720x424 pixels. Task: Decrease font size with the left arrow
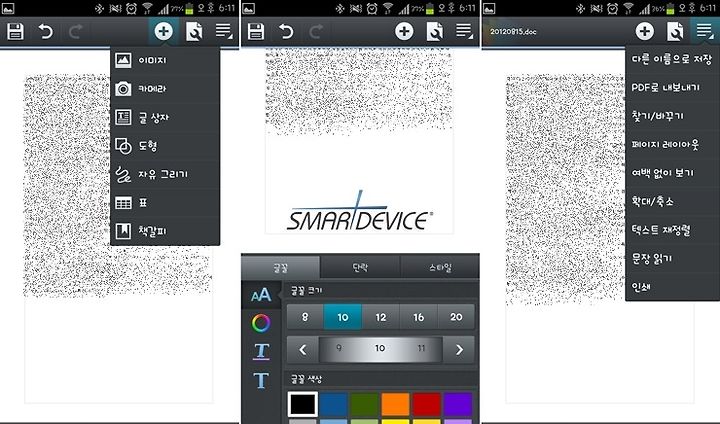click(303, 350)
